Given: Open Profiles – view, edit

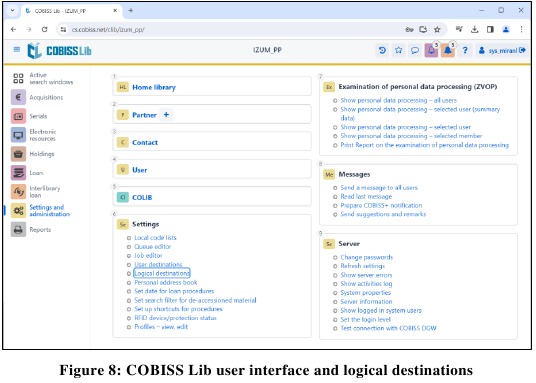Looking at the screenshot, I should click(x=161, y=327).
